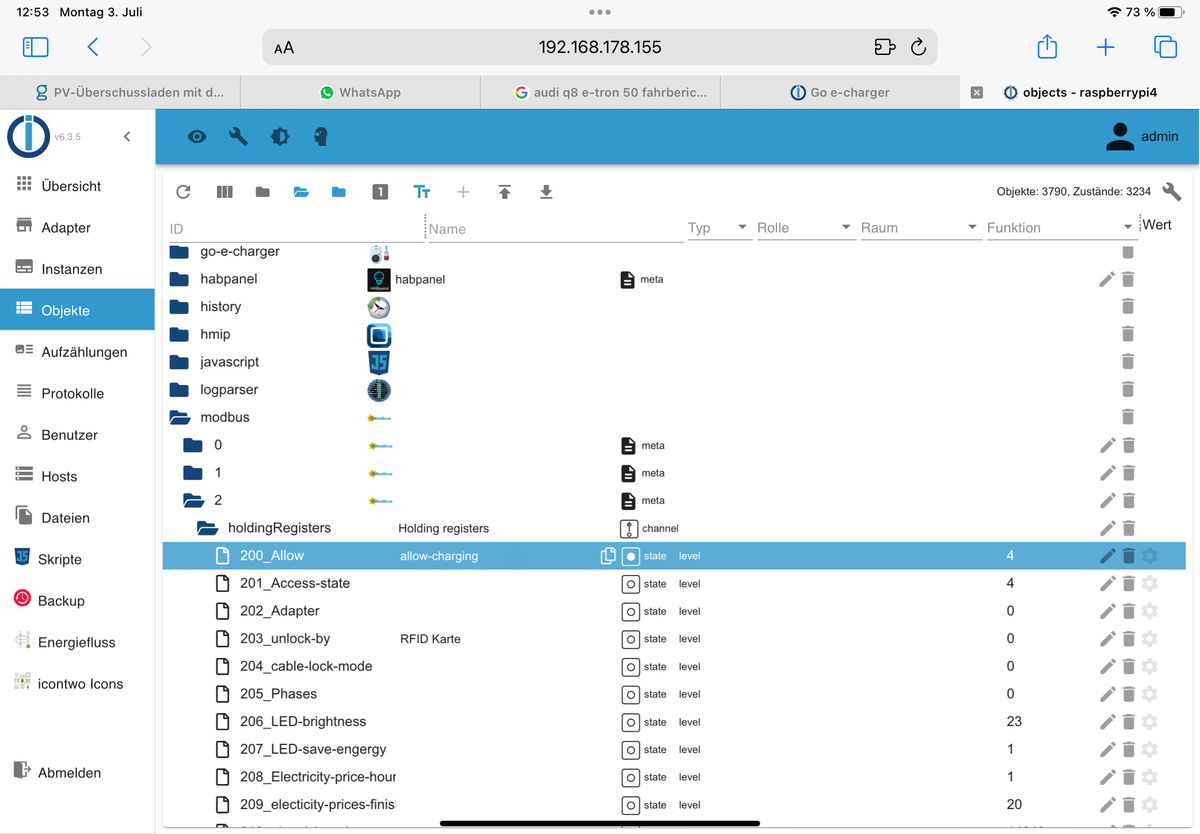Copy the 200_Allow object ID
Viewport: 1200px width, 834px height.
[607, 556]
